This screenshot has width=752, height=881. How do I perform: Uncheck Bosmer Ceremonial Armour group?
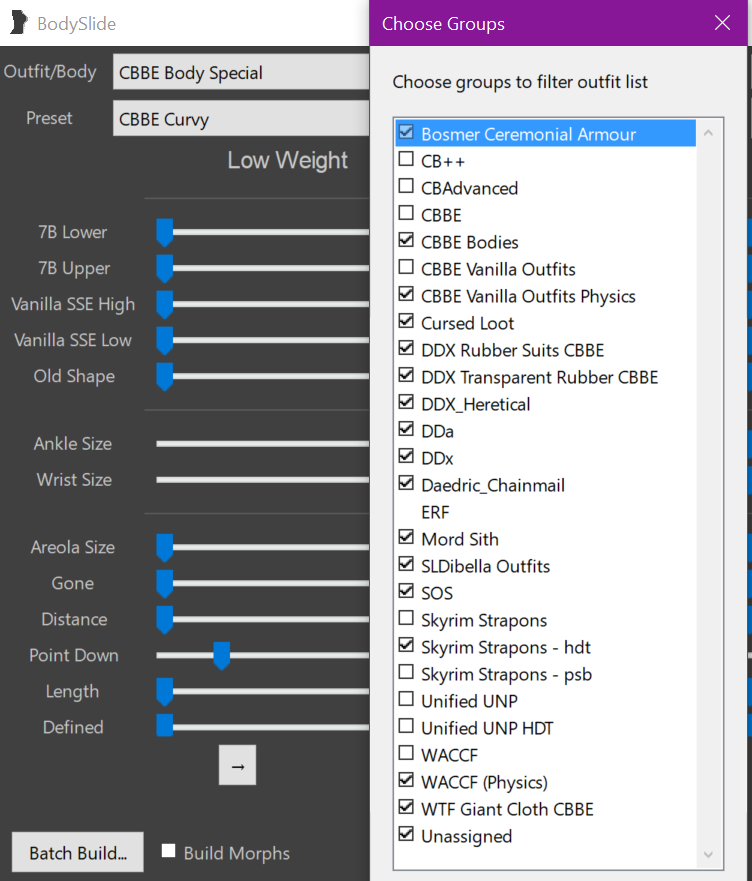[x=406, y=132]
